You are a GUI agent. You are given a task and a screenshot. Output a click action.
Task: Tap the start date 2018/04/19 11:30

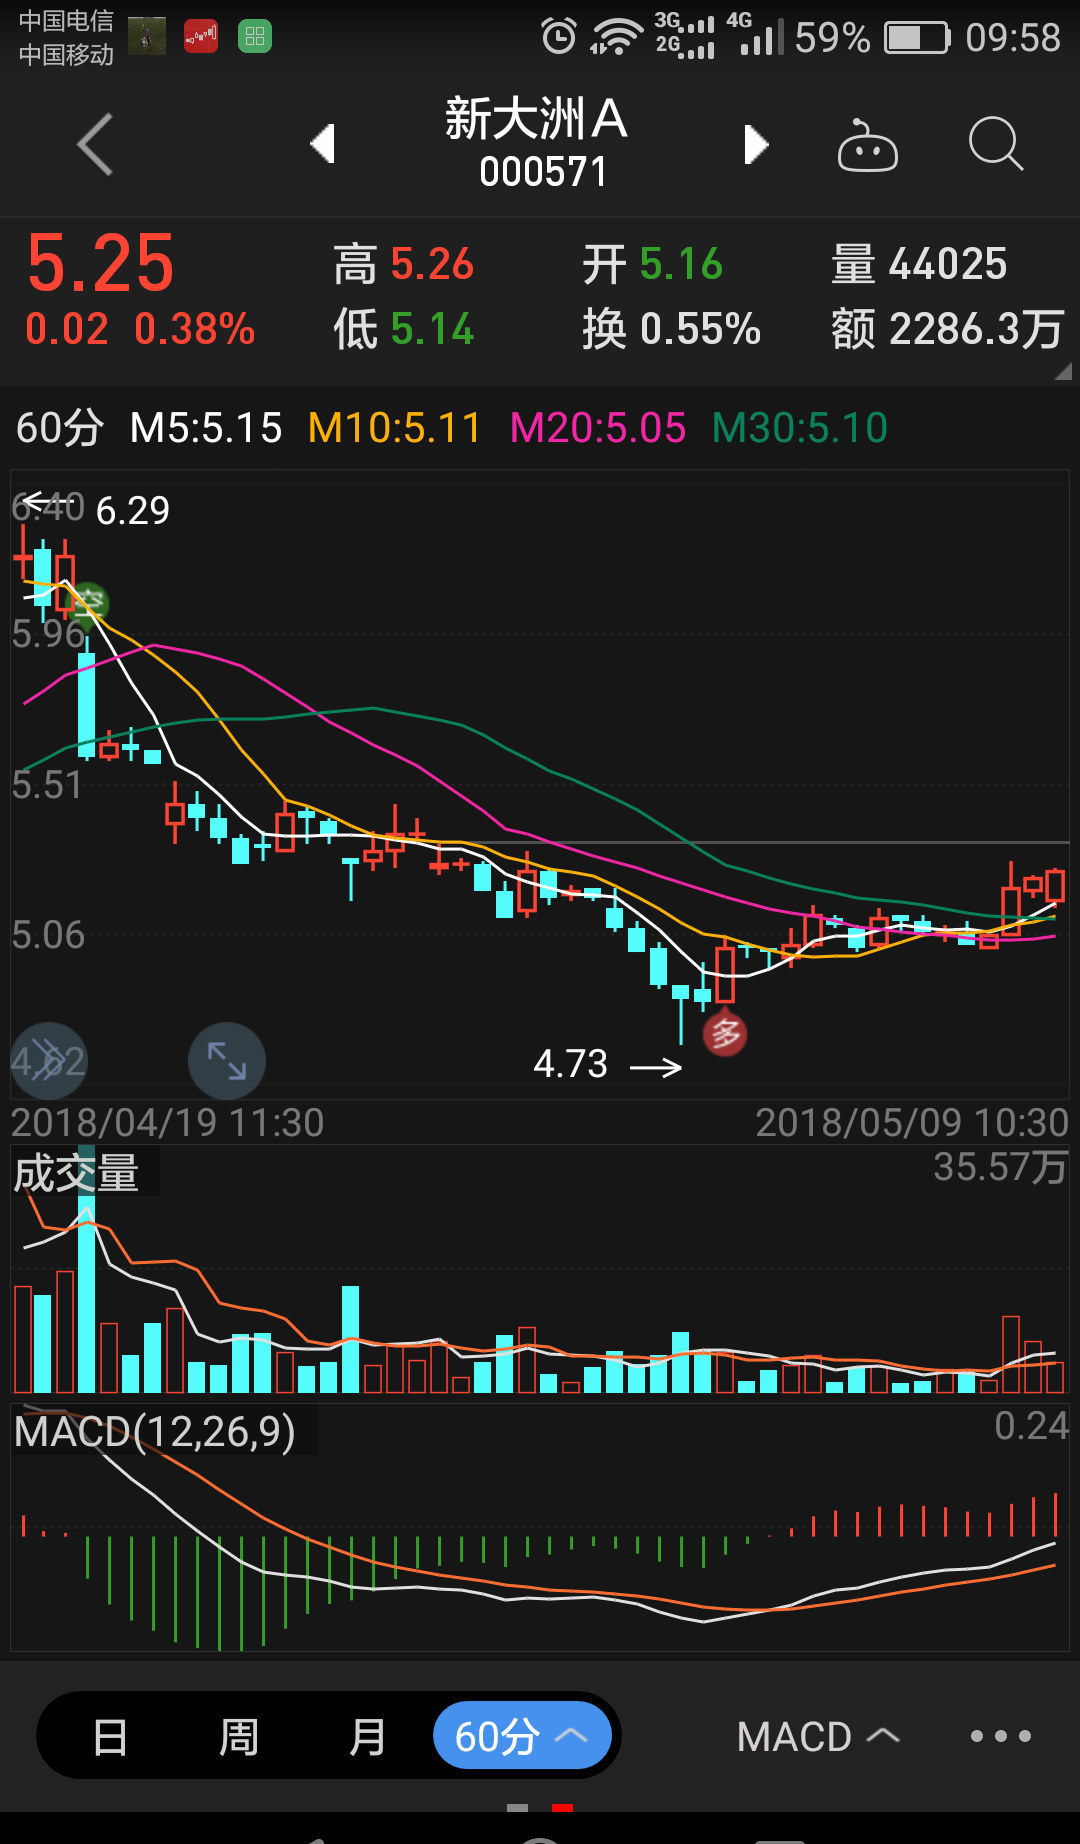pyautogui.click(x=168, y=1123)
